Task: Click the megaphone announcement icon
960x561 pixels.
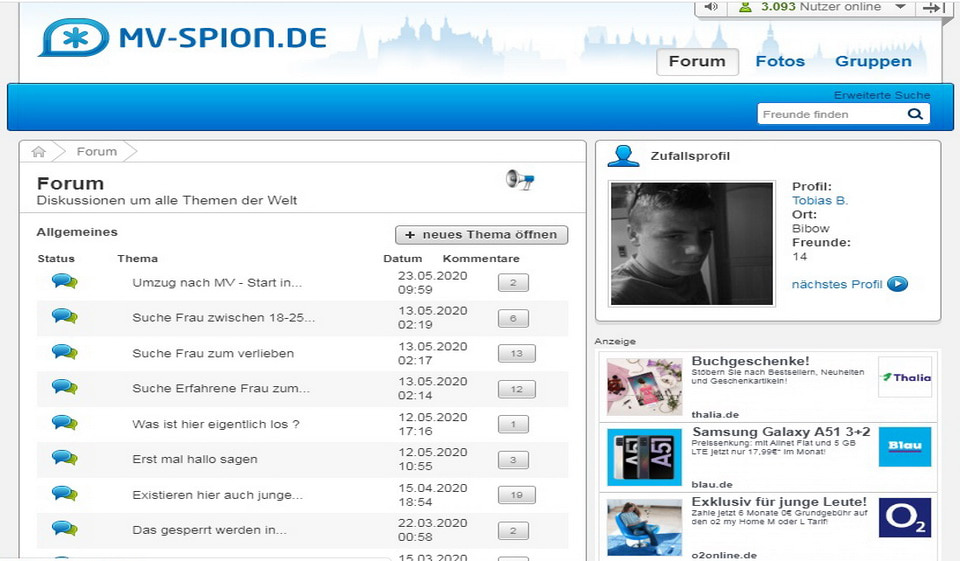Action: [519, 180]
